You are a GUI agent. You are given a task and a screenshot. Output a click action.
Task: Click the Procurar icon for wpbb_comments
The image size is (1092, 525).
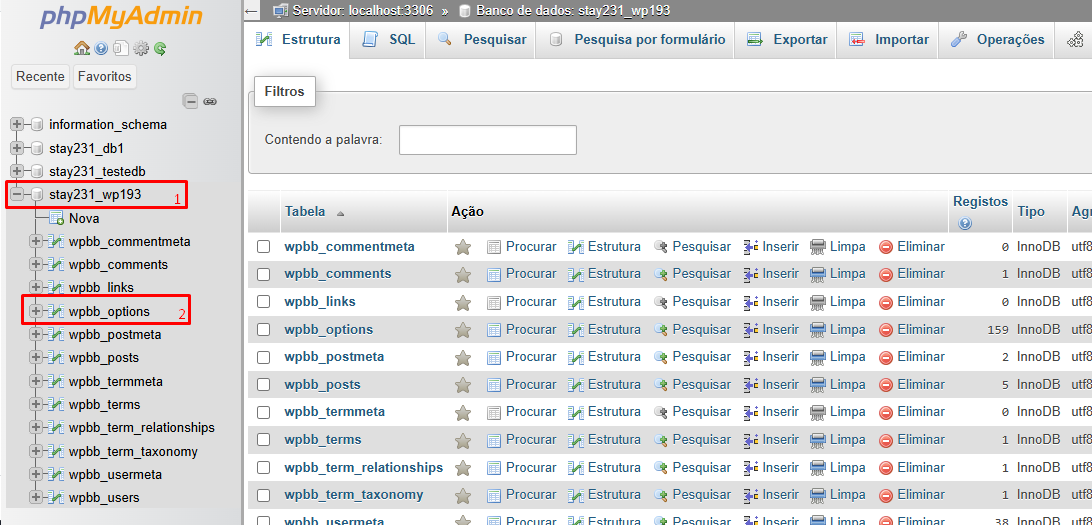tap(494, 274)
